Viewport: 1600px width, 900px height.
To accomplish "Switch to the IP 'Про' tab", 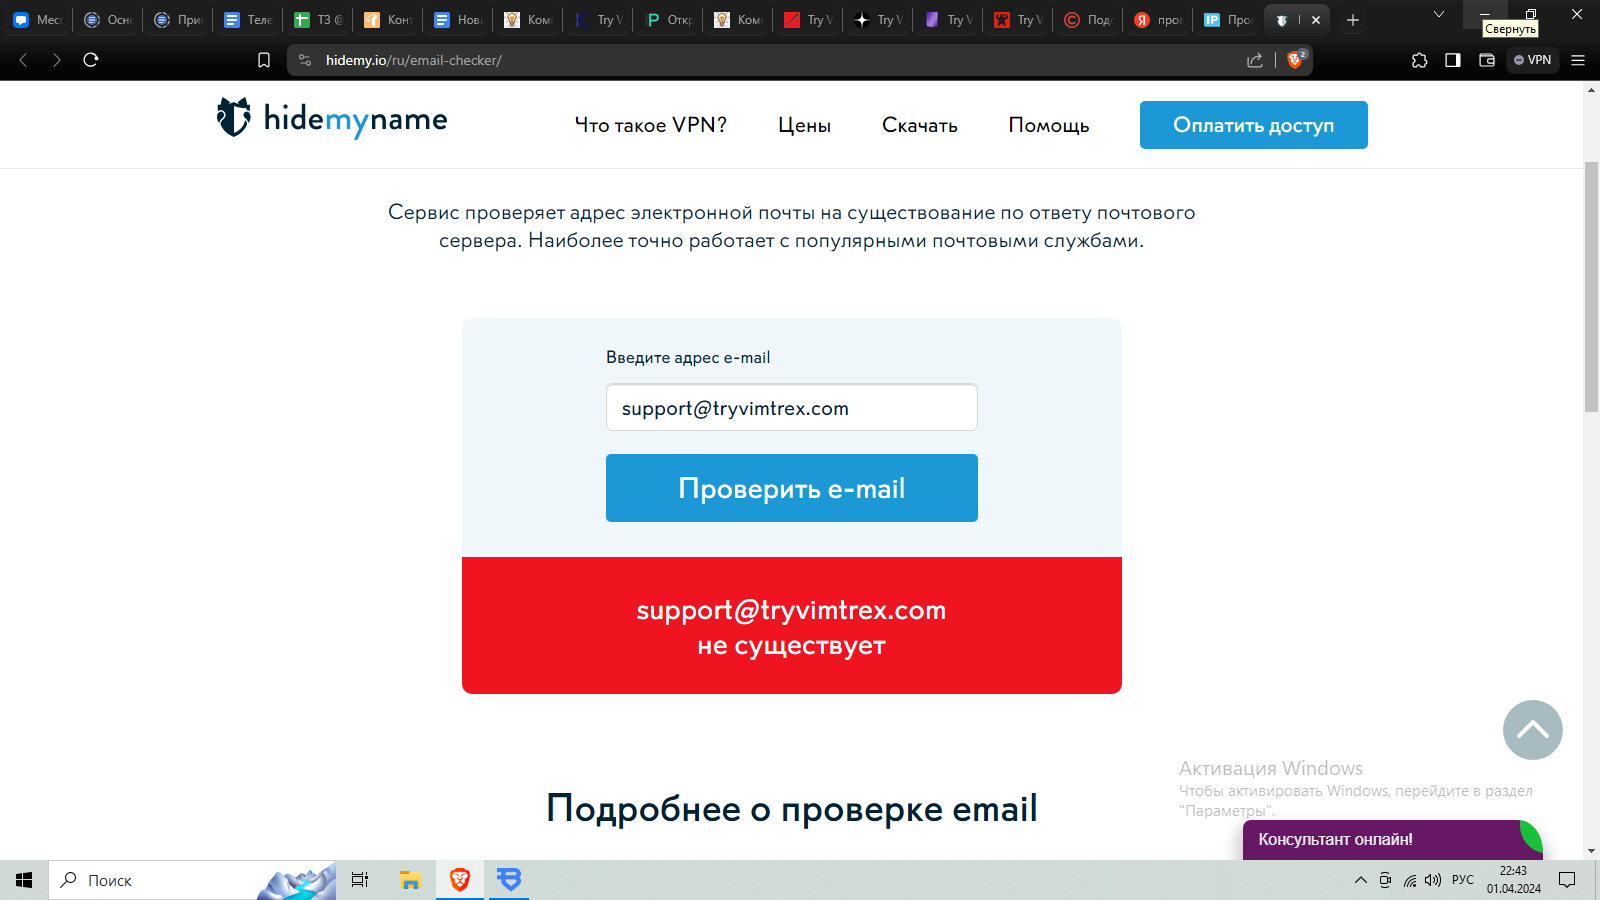I will coord(1227,20).
